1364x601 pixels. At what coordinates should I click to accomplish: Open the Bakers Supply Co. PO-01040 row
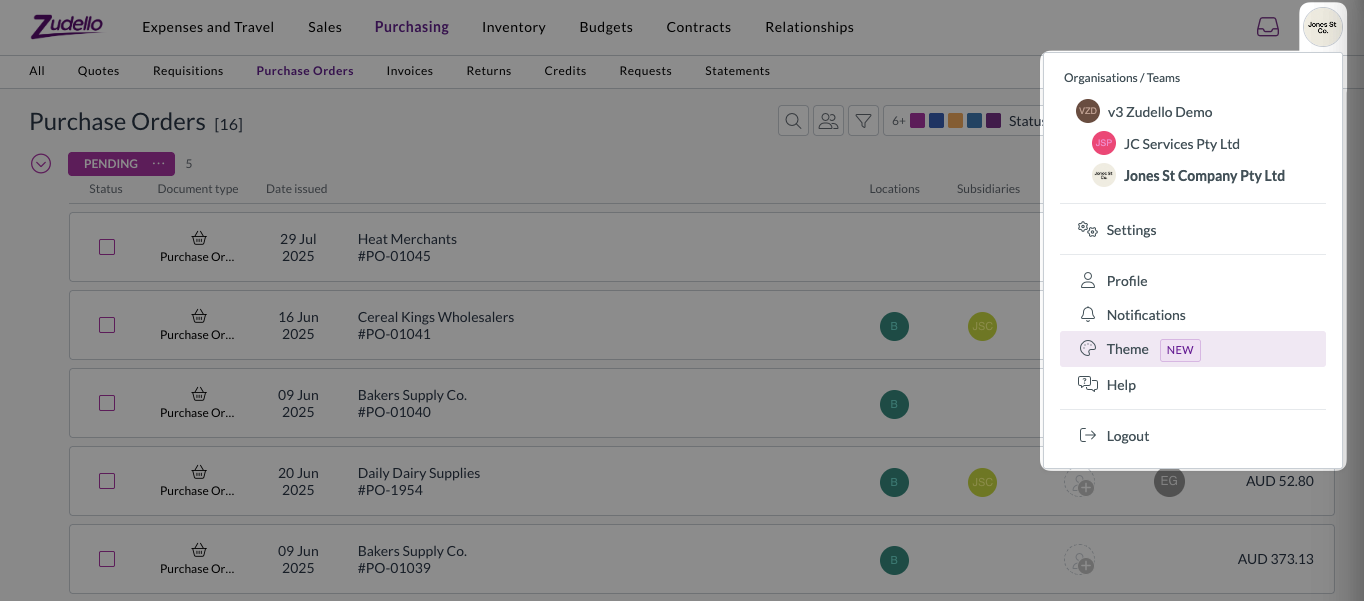[412, 403]
